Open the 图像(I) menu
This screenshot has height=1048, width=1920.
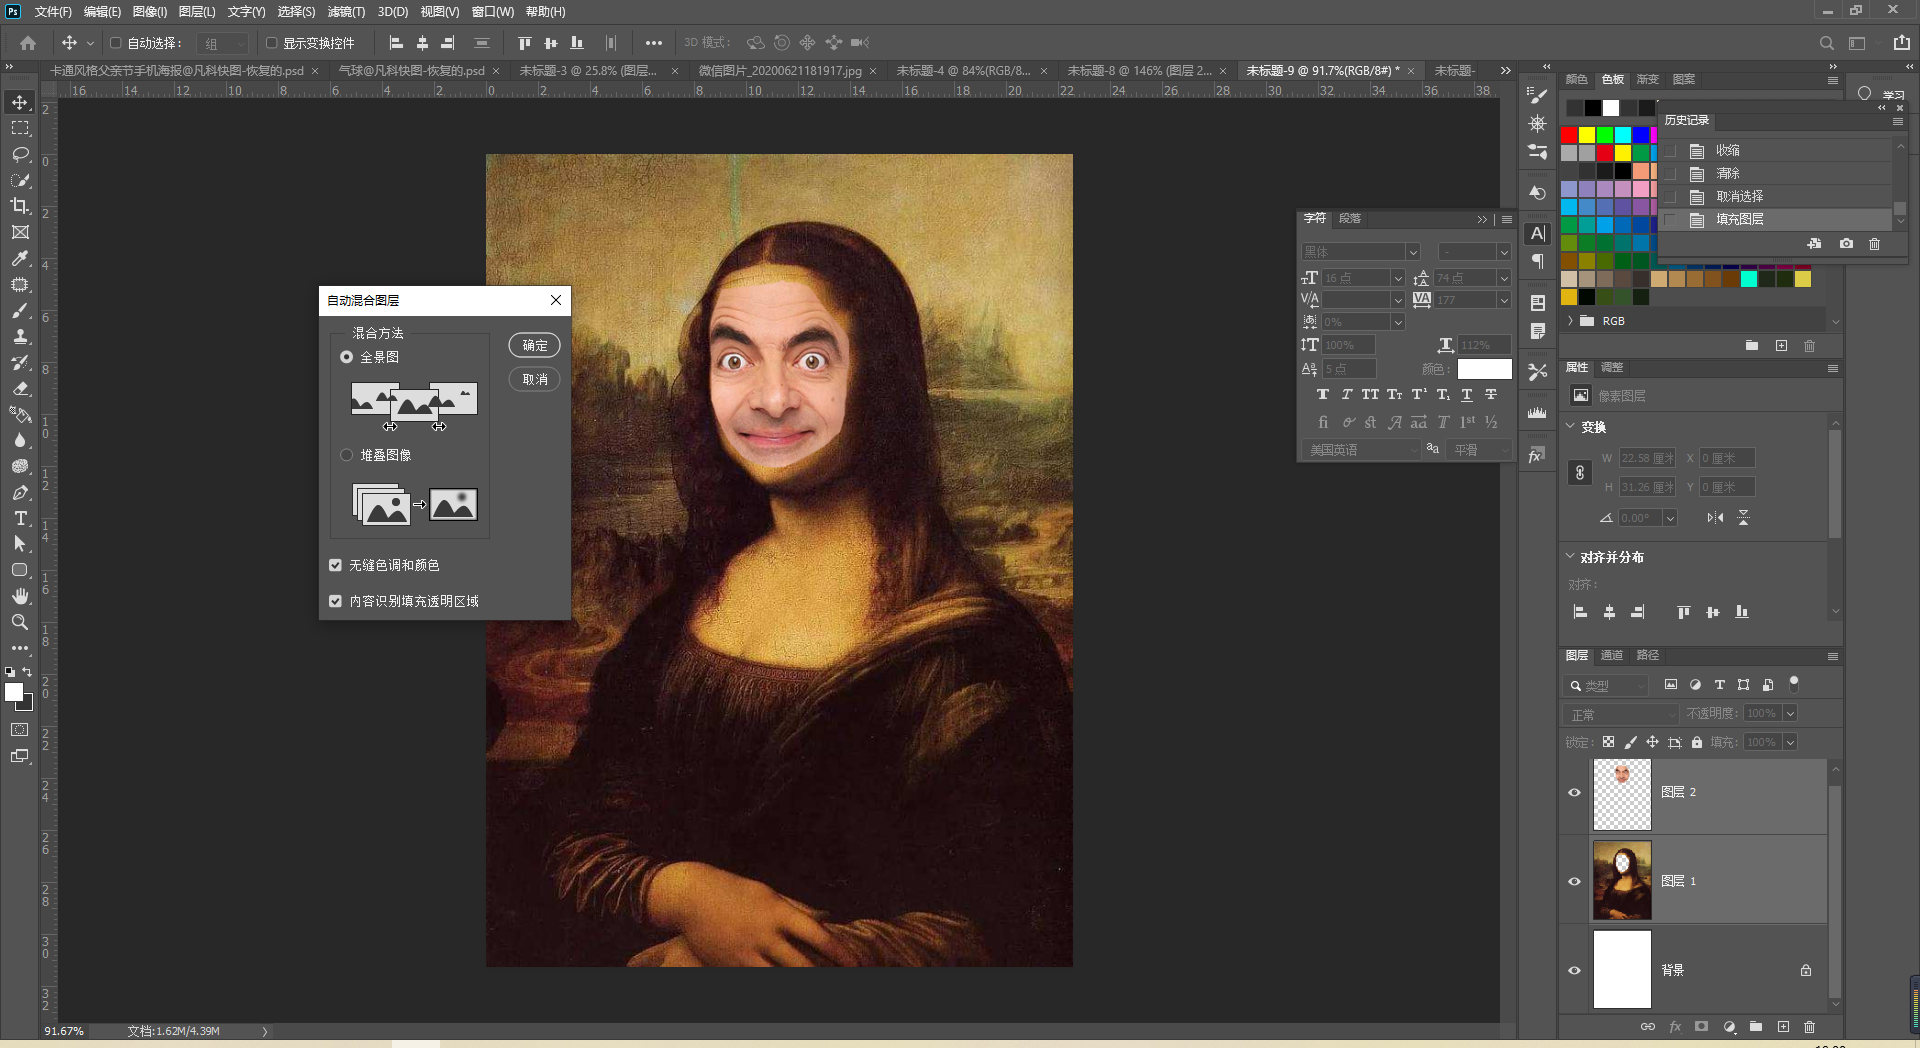pos(150,12)
